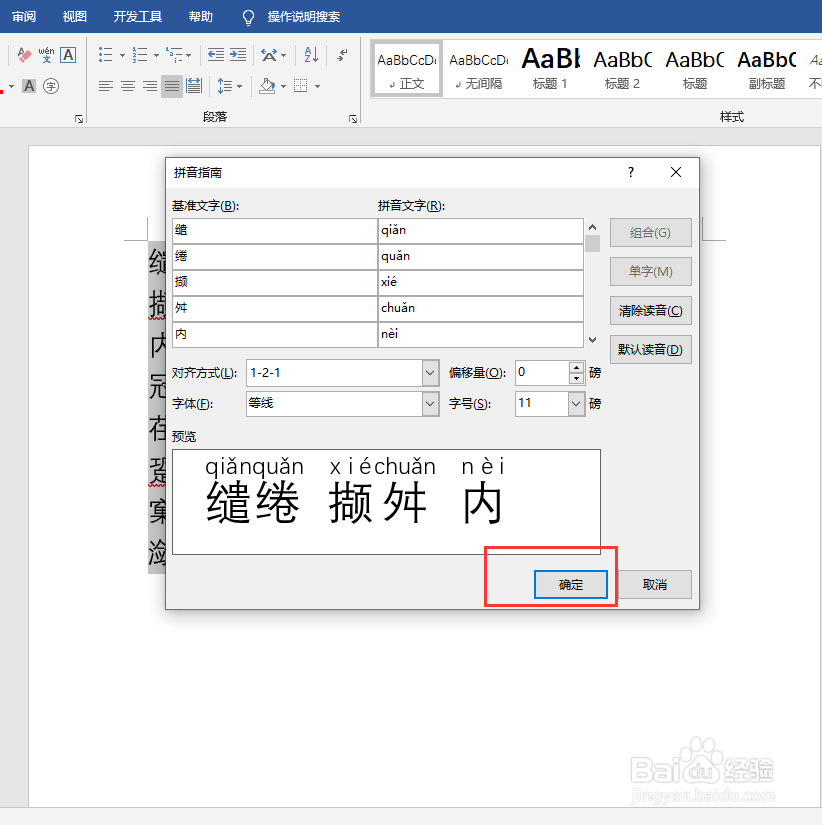Click the character border boxed-A icon
The height and width of the screenshot is (825, 822).
click(68, 55)
